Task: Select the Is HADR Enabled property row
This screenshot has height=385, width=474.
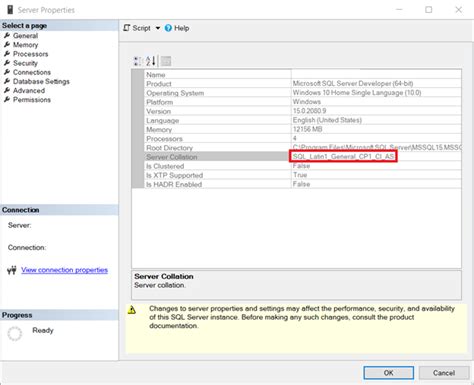Action: point(303,184)
